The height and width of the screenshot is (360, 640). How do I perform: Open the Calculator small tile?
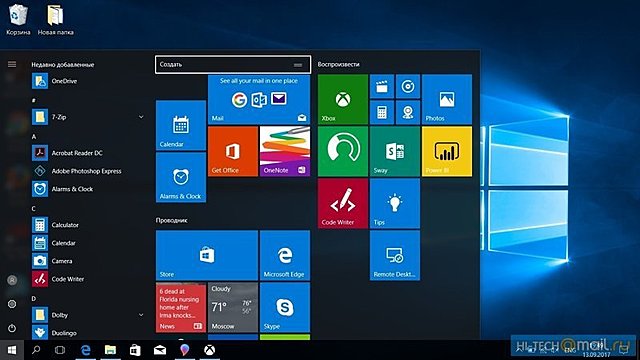[382, 112]
